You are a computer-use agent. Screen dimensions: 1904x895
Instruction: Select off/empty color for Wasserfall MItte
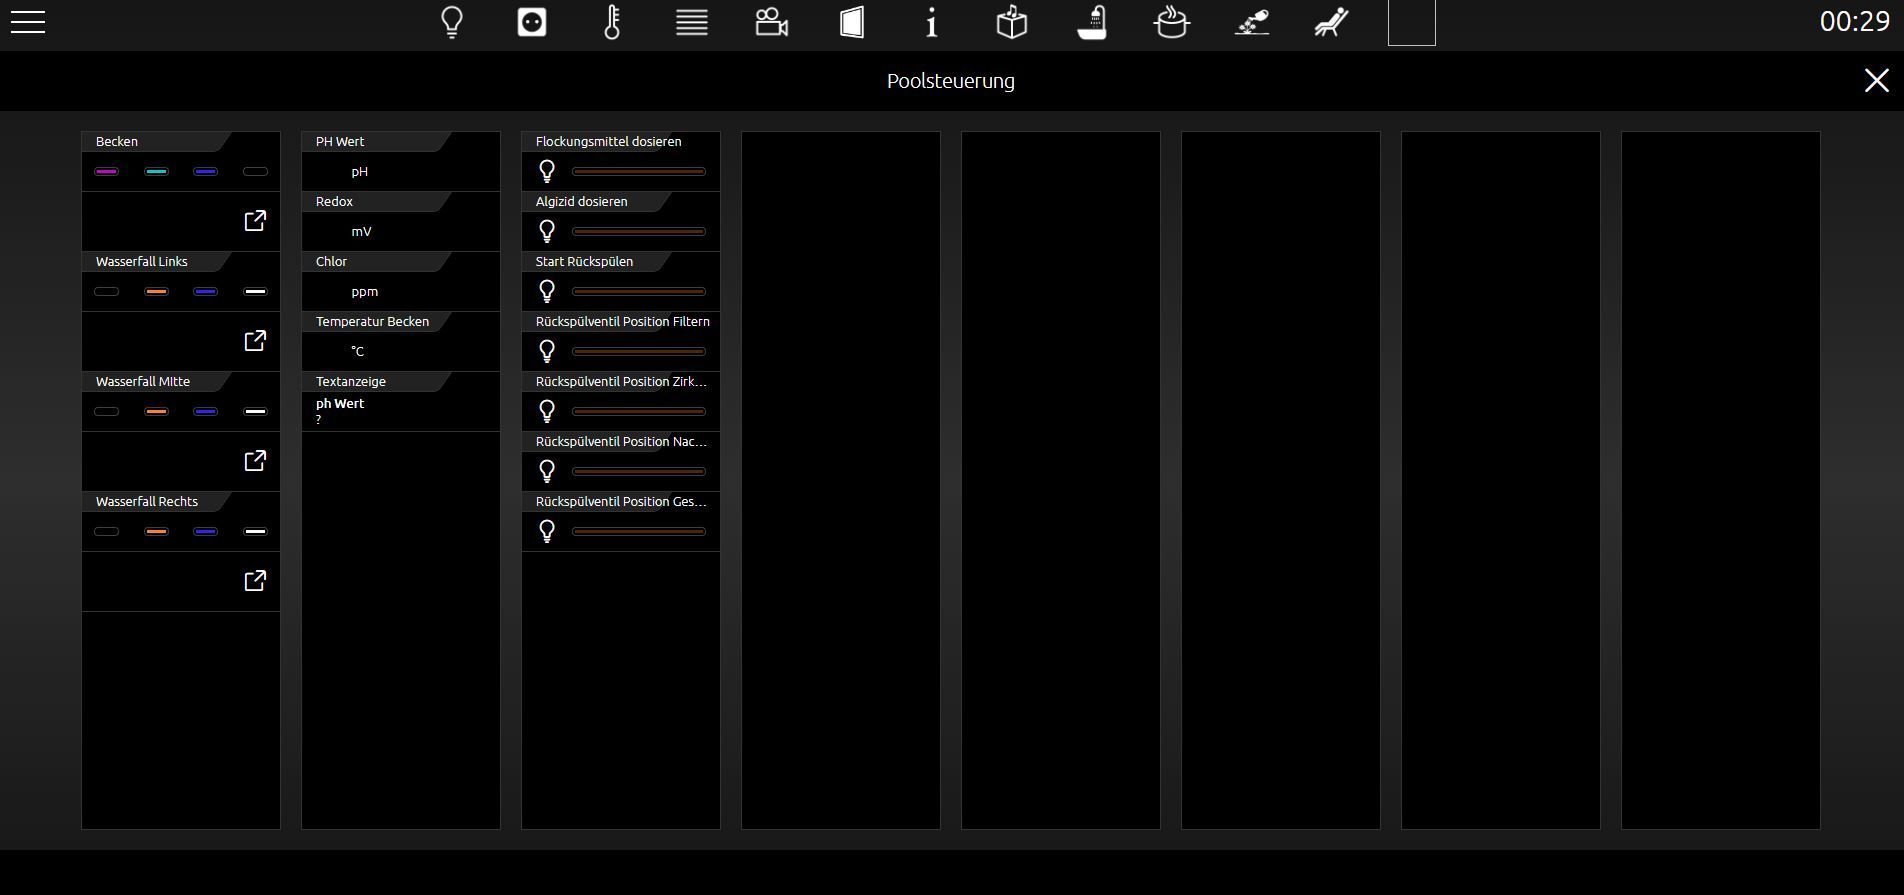[106, 412]
